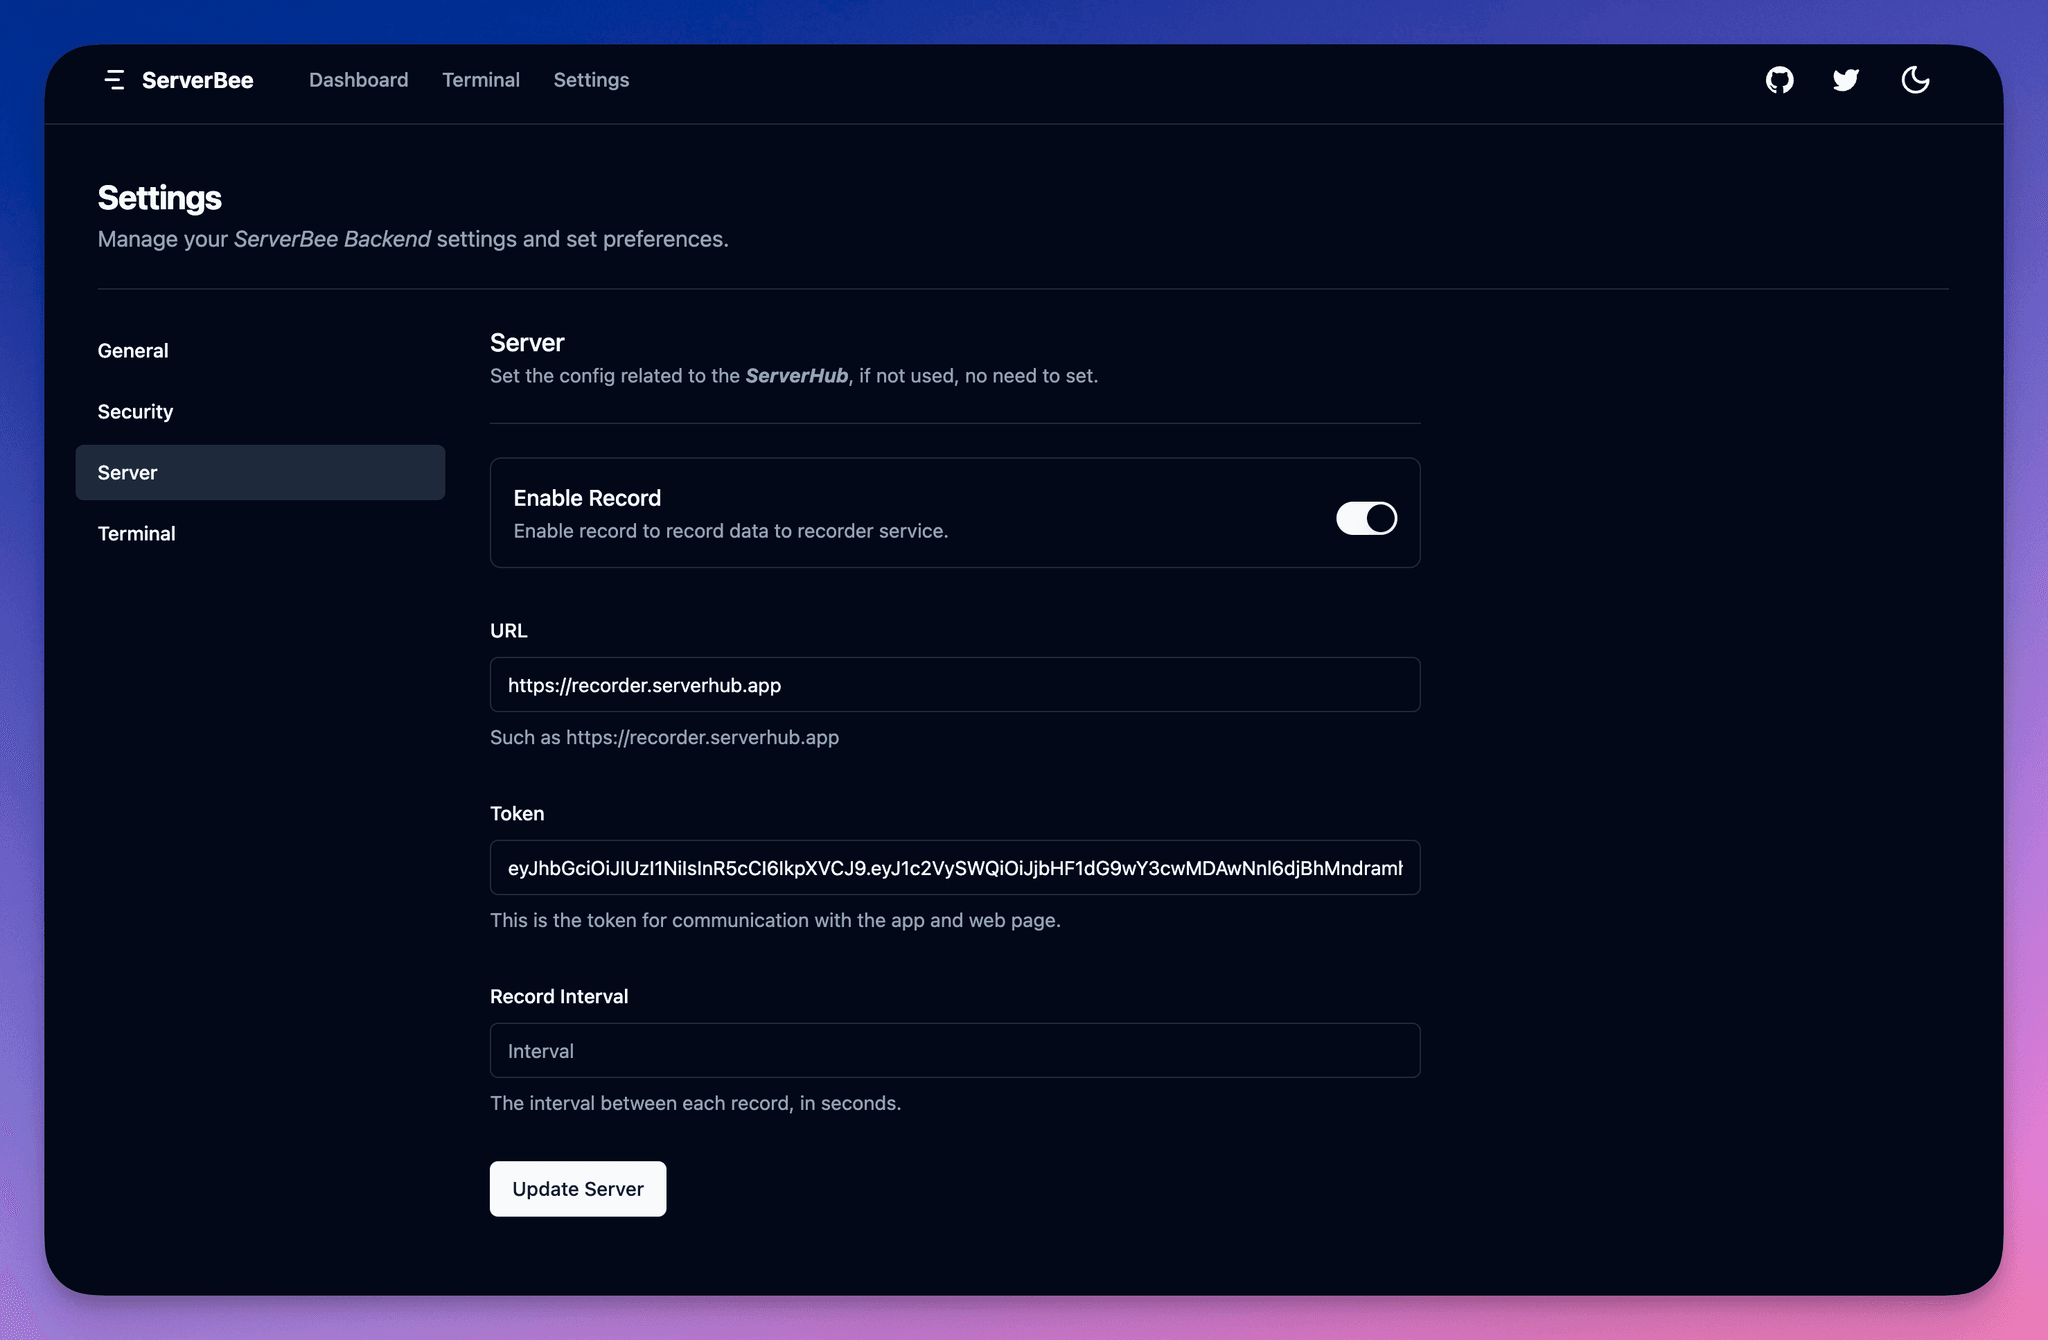The height and width of the screenshot is (1340, 2048).
Task: Click the Settings nav icon
Action: 590,78
